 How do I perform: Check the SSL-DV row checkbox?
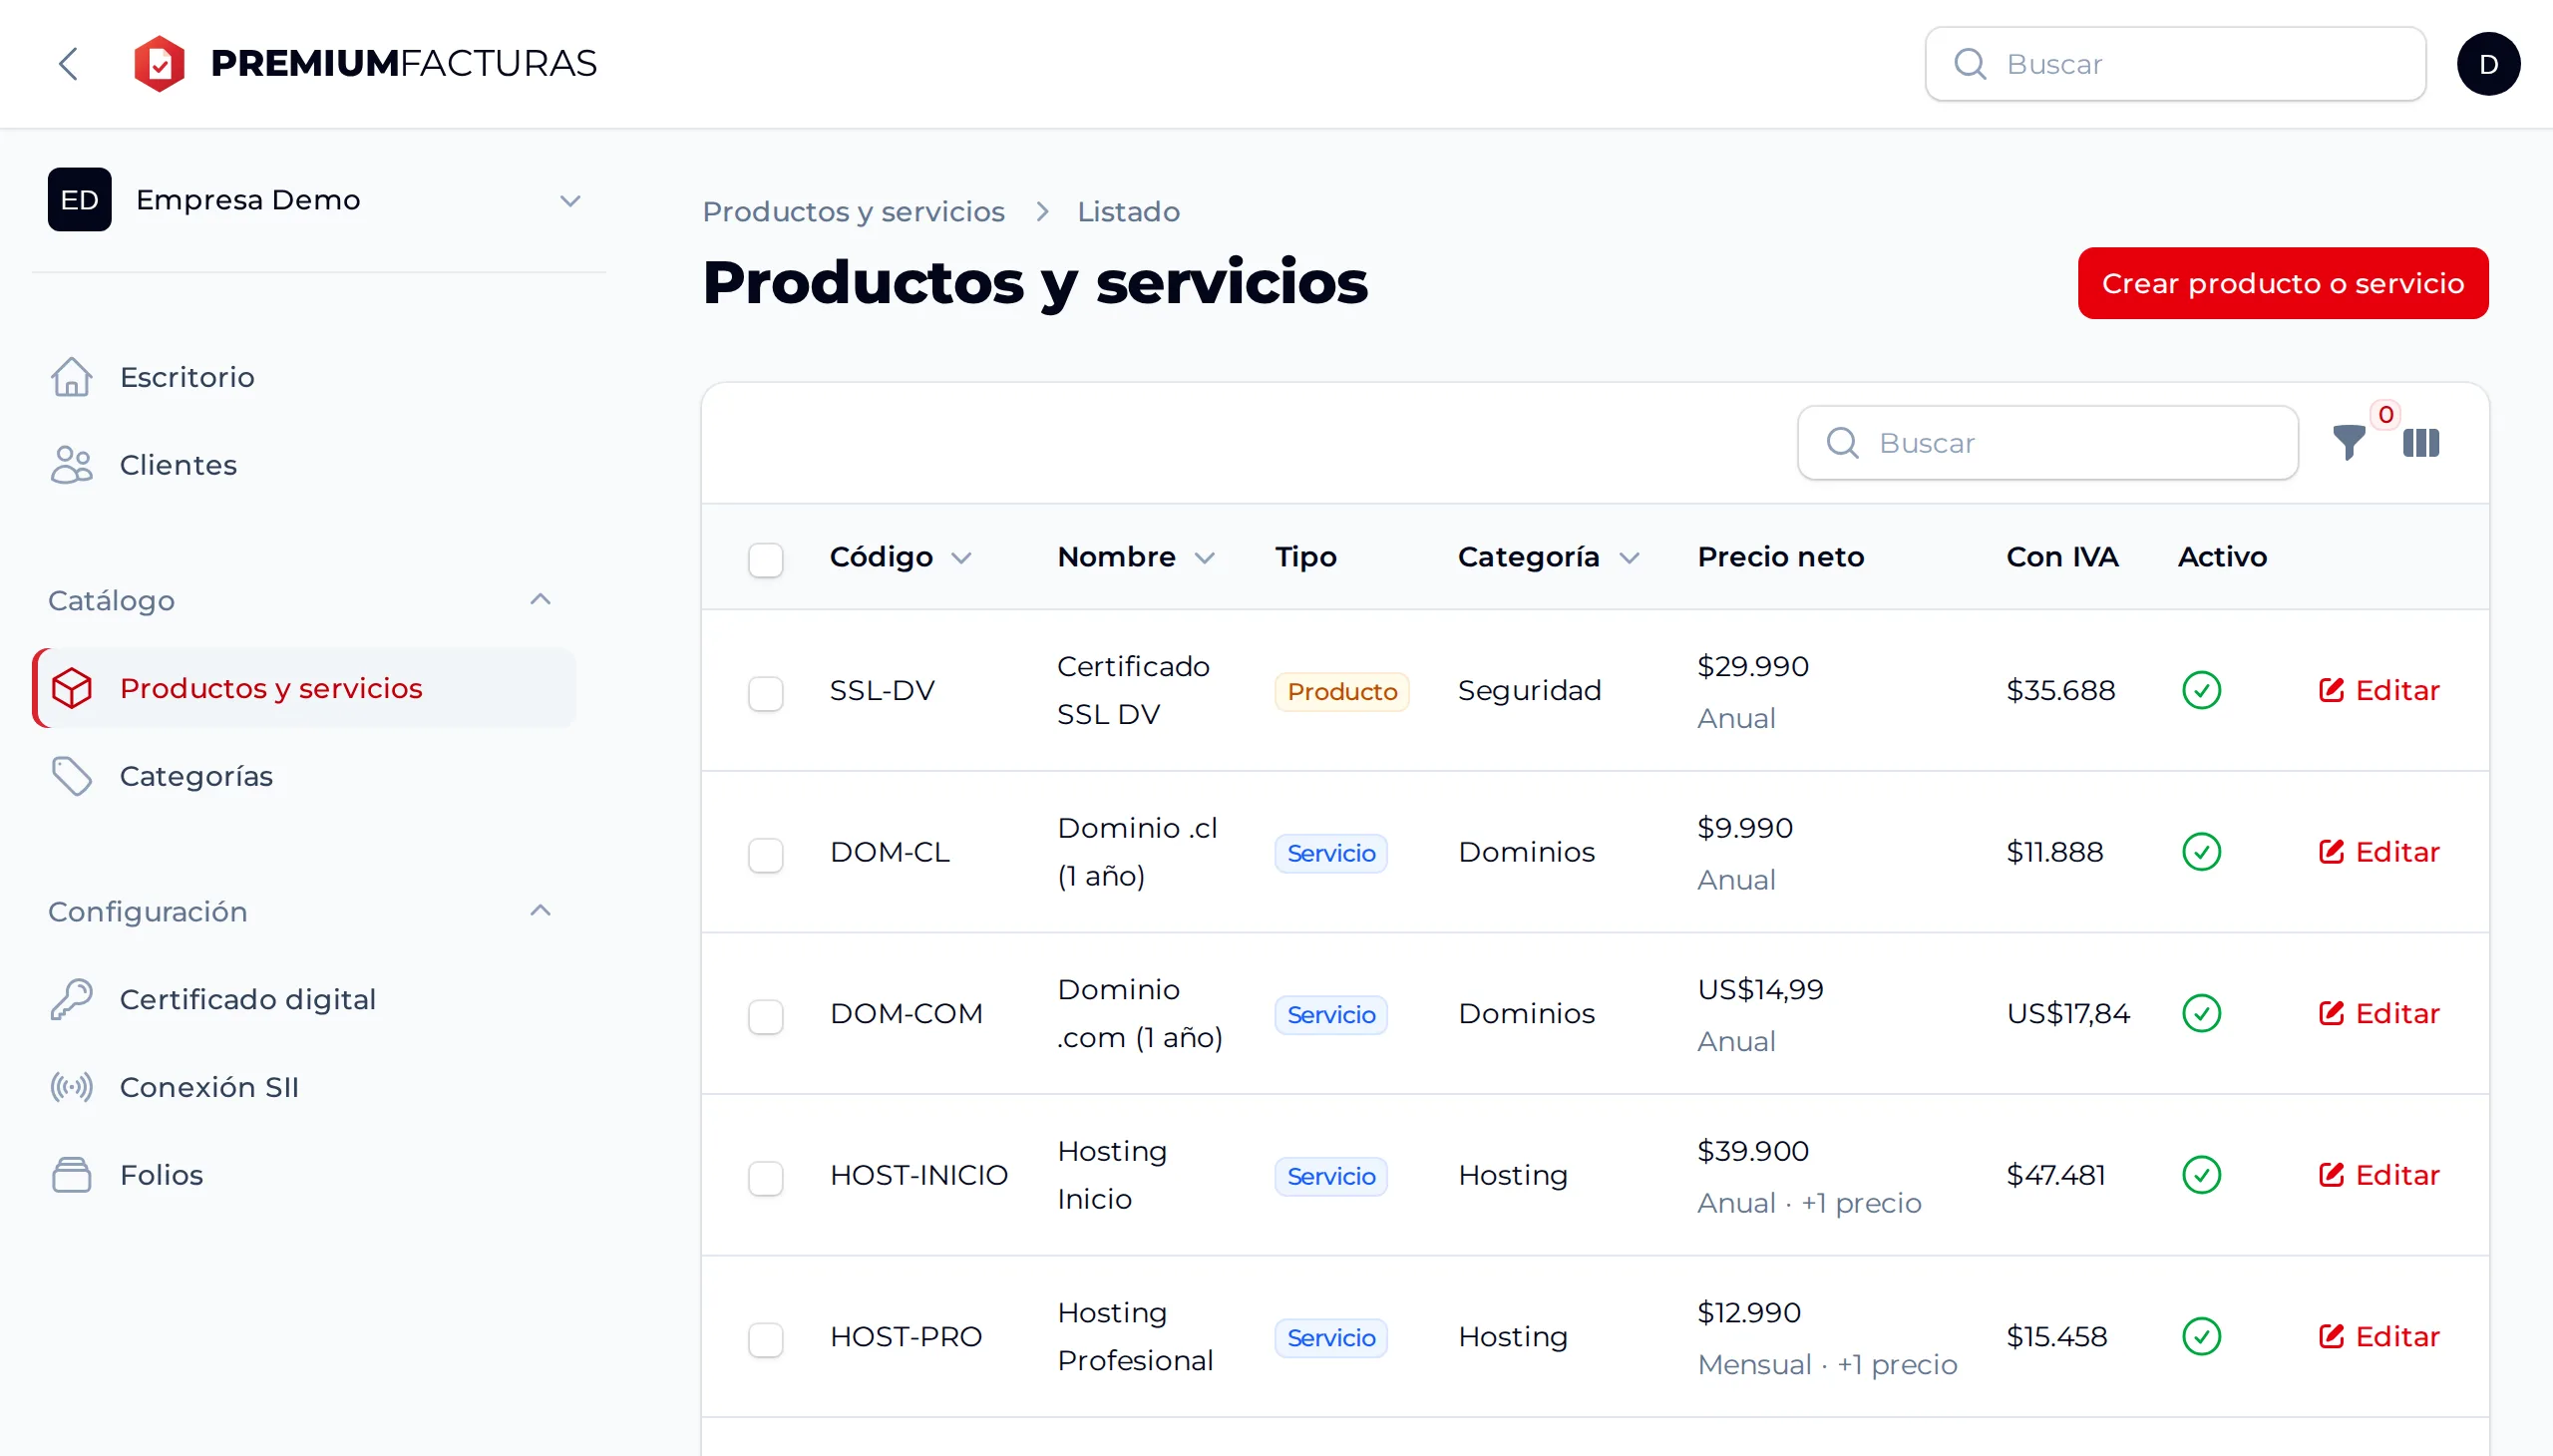tap(766, 693)
